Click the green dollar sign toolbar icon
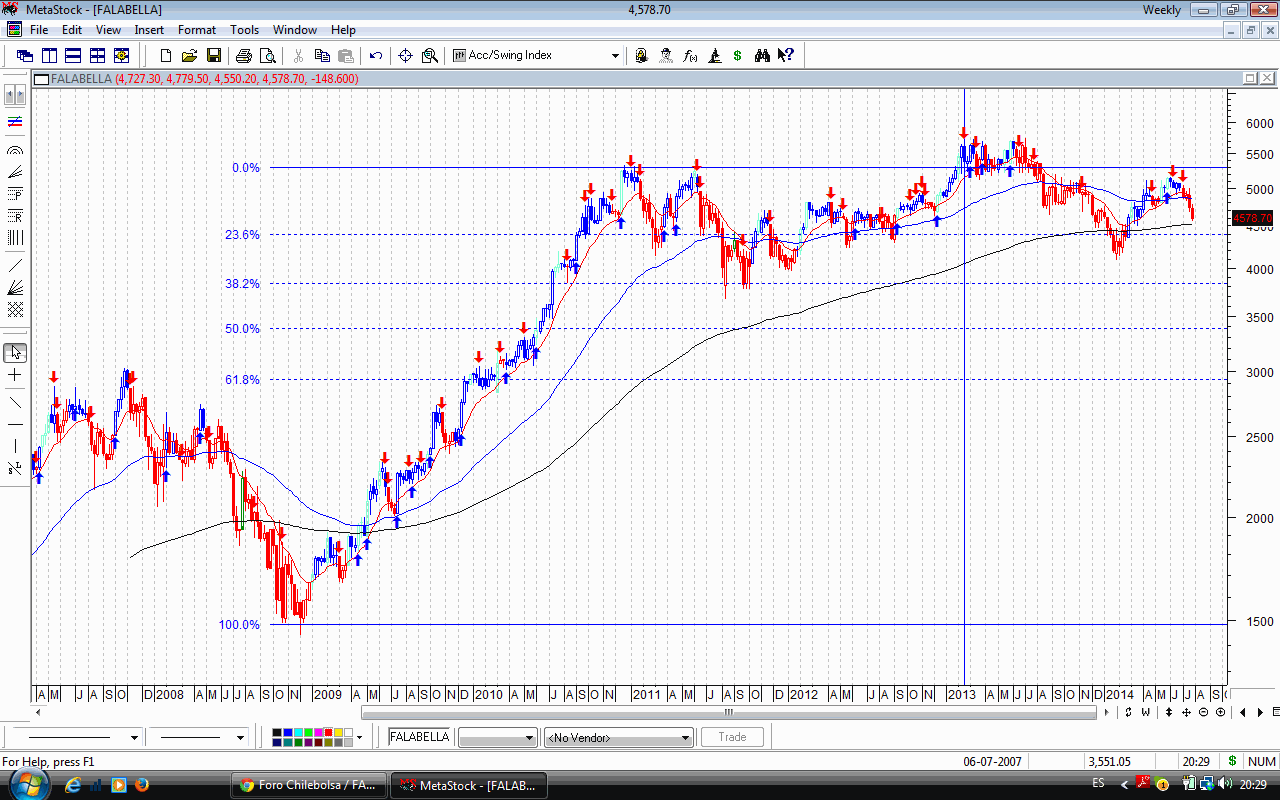1280x800 pixels. (738, 55)
